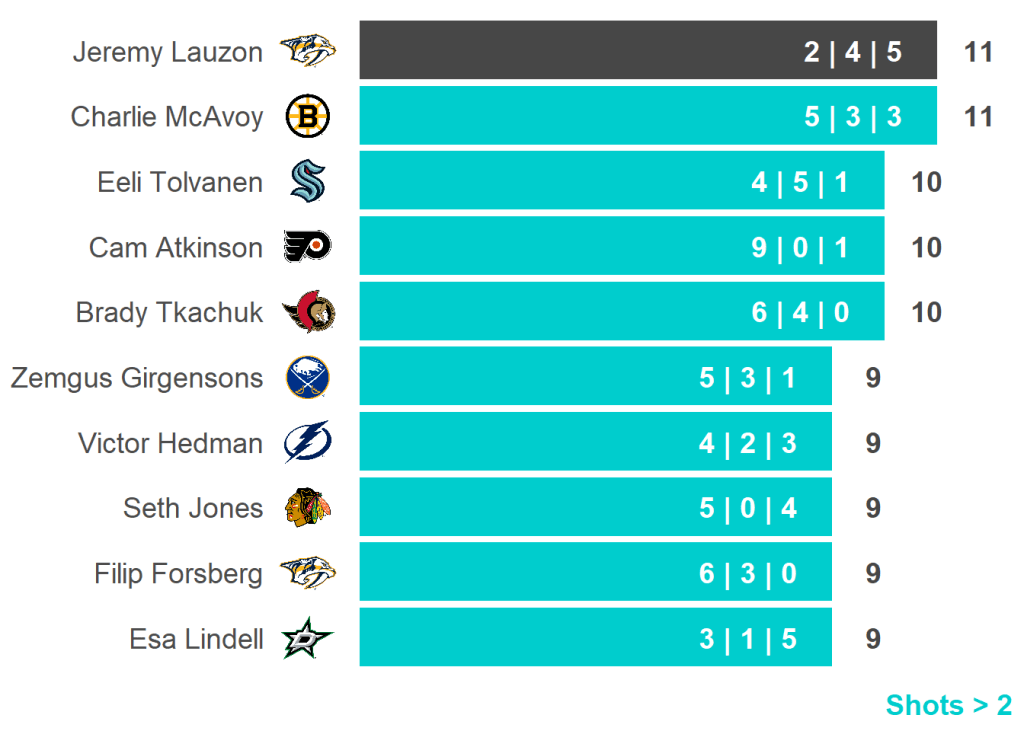The image size is (1024, 731).
Task: Click the Nashville Predators logo beside Jeremy Lauzon
Action: (x=307, y=51)
